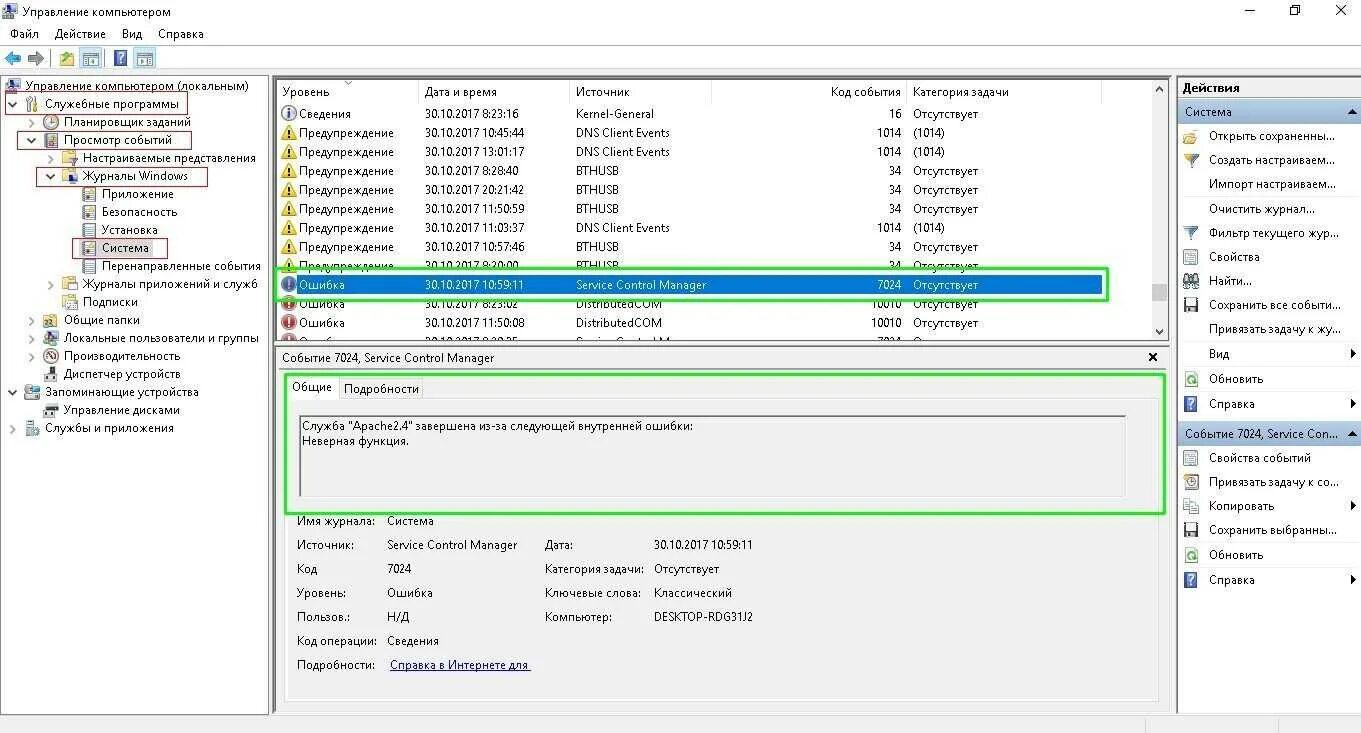This screenshot has width=1361, height=733.
Task: Switch to the Общие tab
Action: (x=312, y=387)
